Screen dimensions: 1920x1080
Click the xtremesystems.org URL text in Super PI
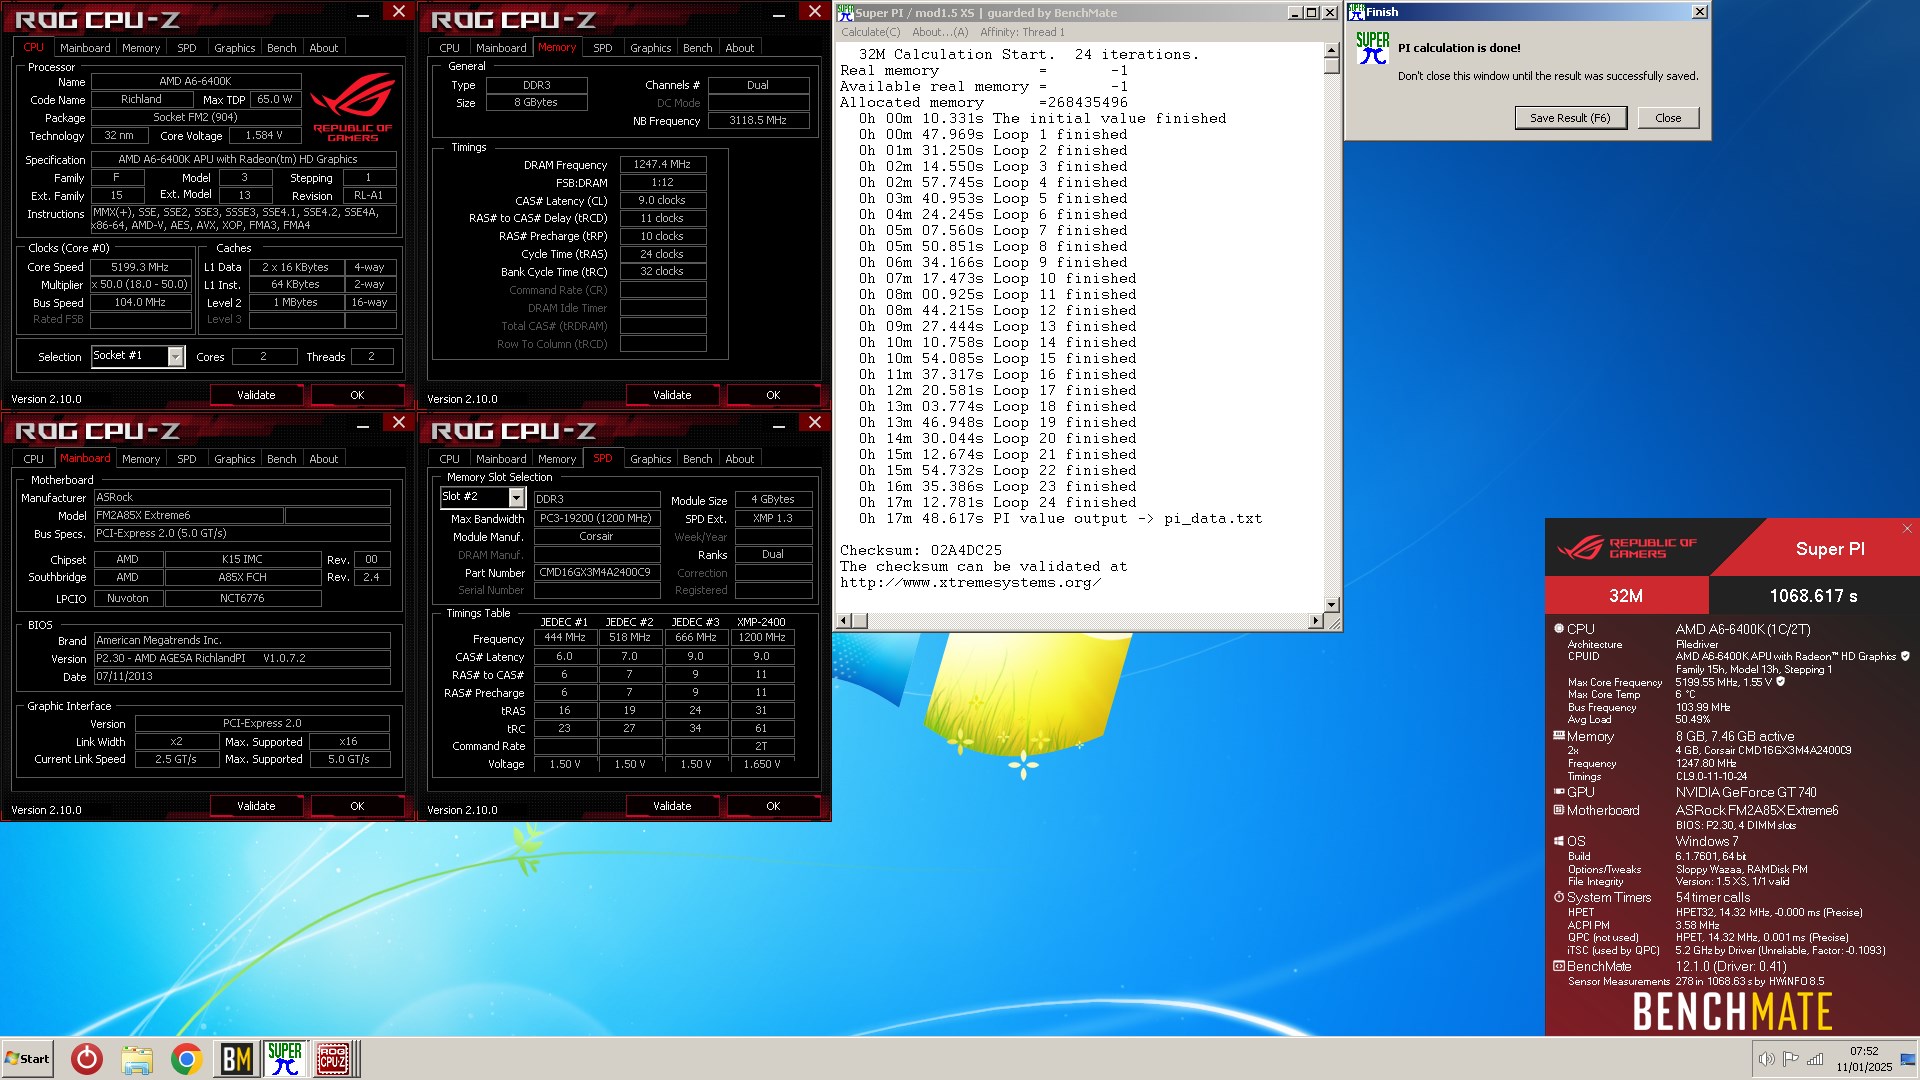(970, 582)
